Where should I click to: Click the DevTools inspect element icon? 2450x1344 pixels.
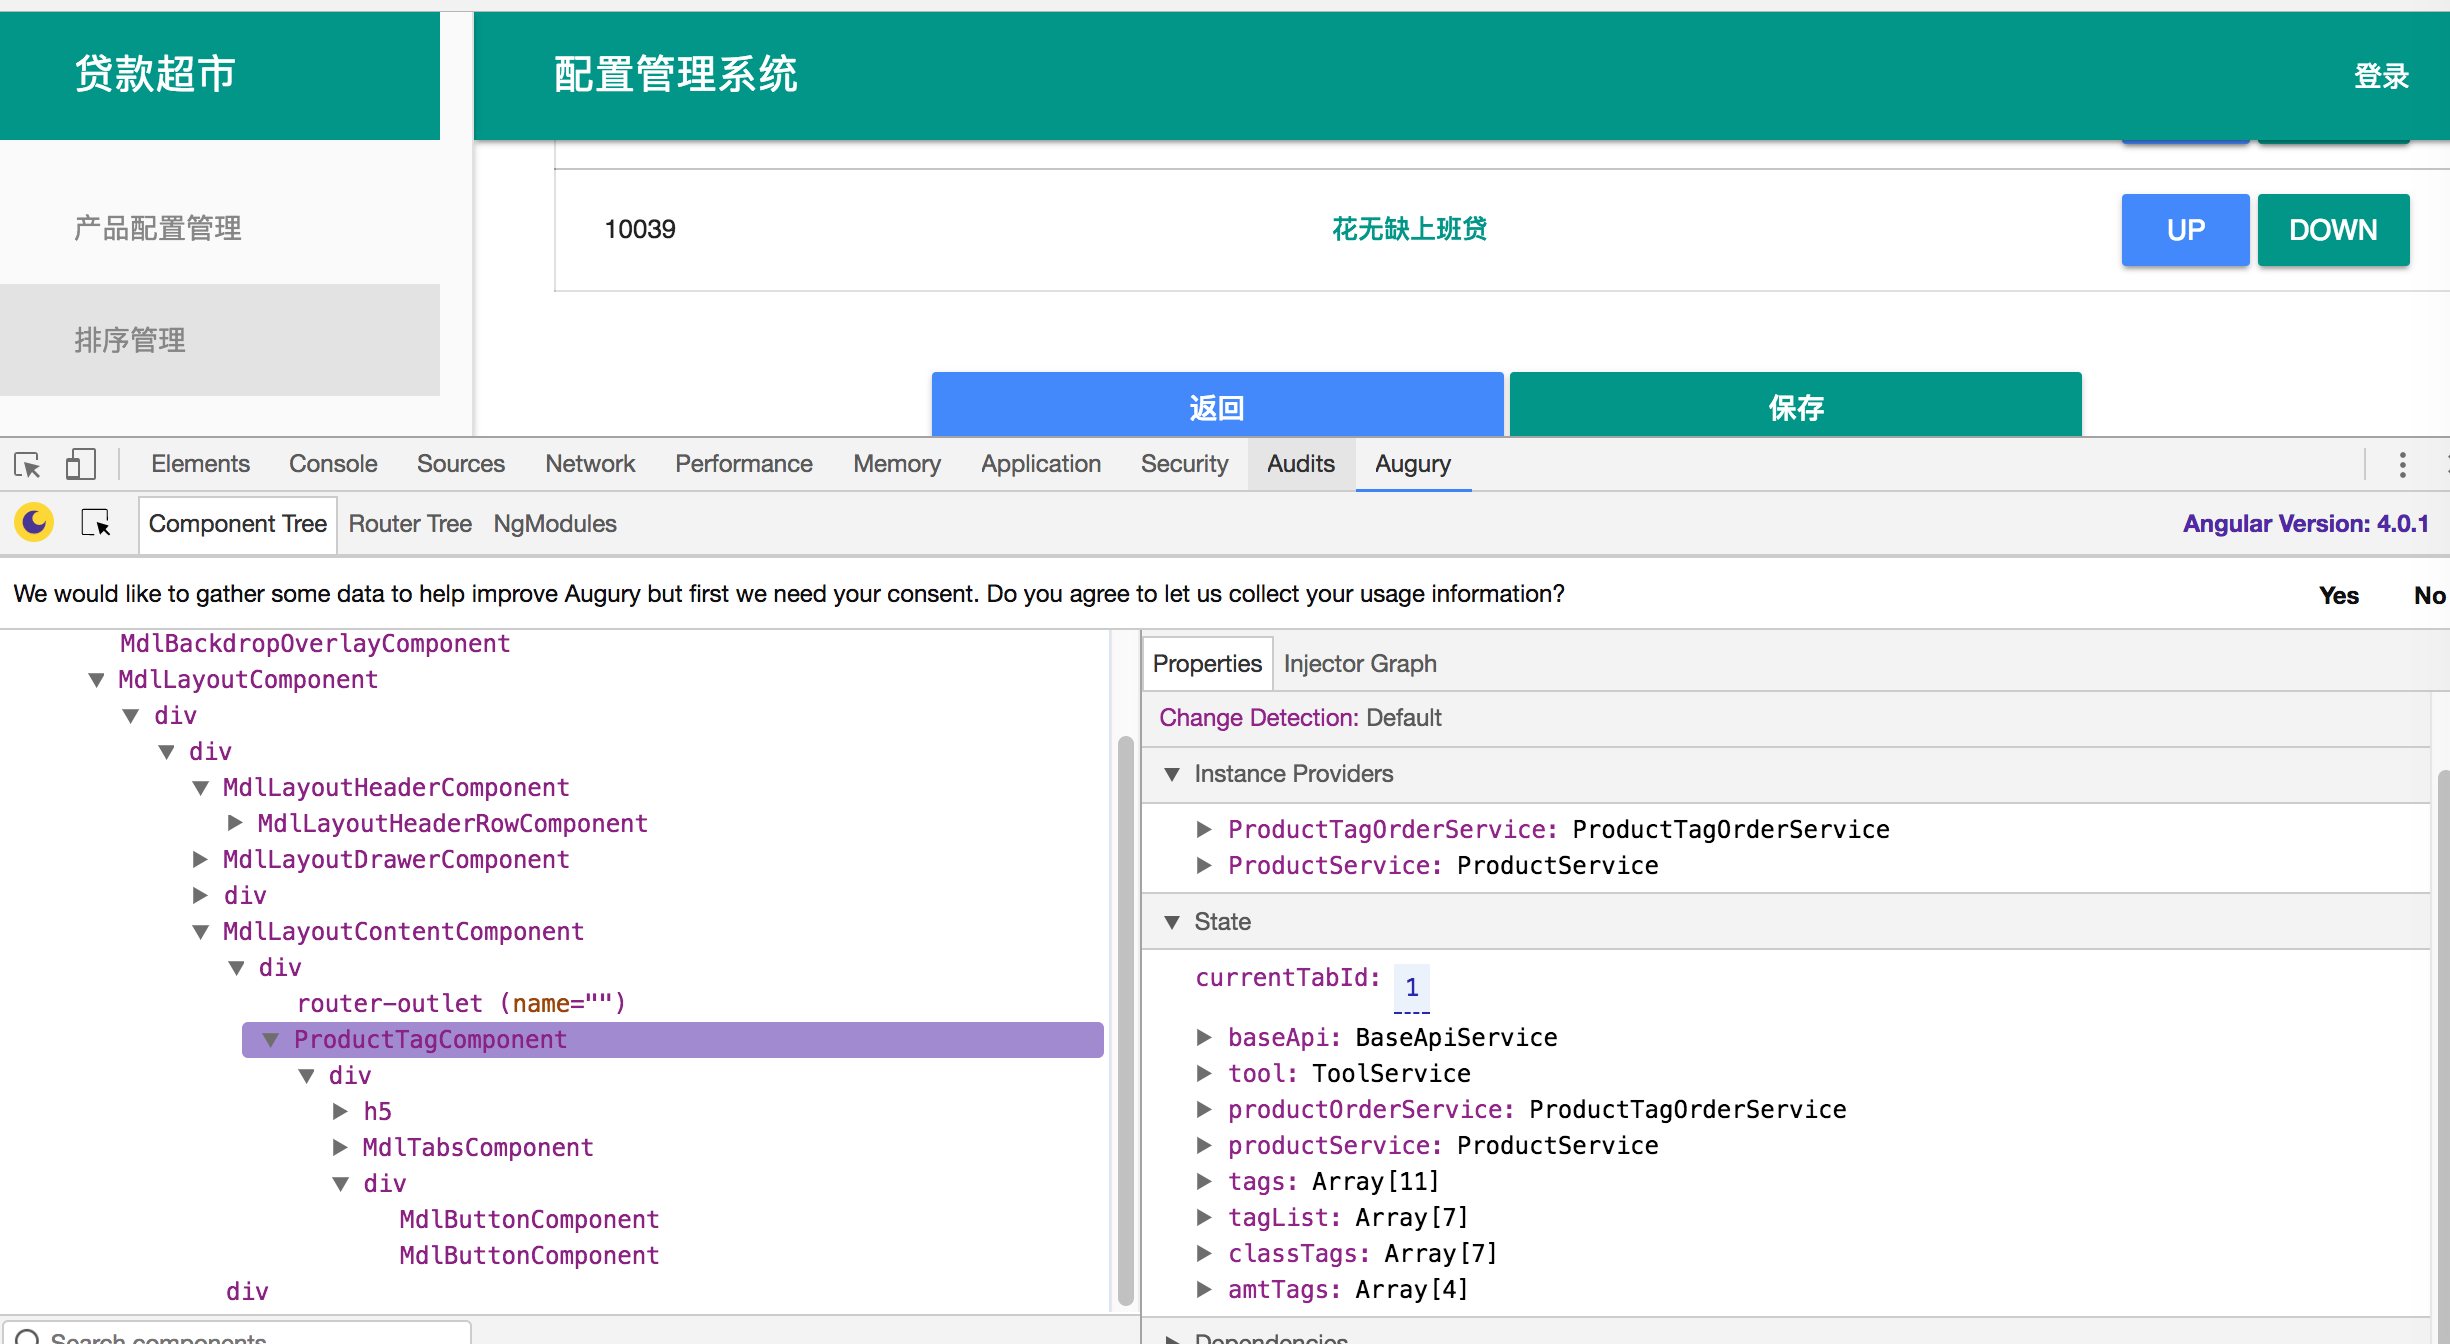pyautogui.click(x=27, y=465)
